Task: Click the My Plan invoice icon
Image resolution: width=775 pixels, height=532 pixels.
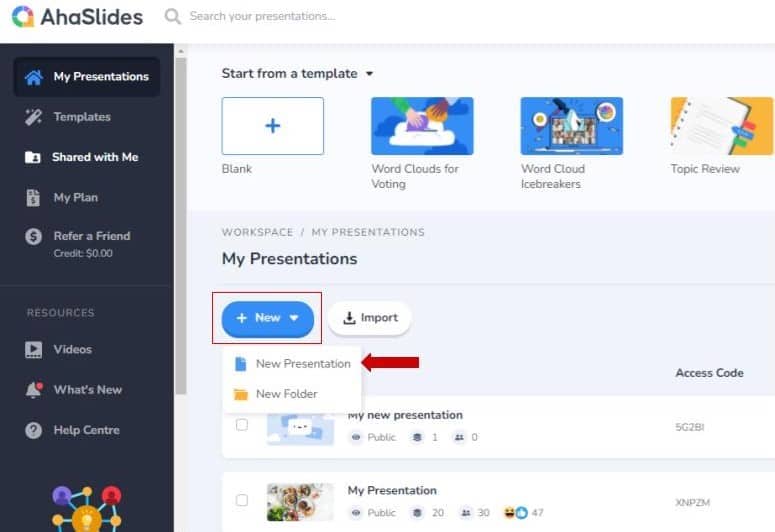Action: tap(33, 198)
